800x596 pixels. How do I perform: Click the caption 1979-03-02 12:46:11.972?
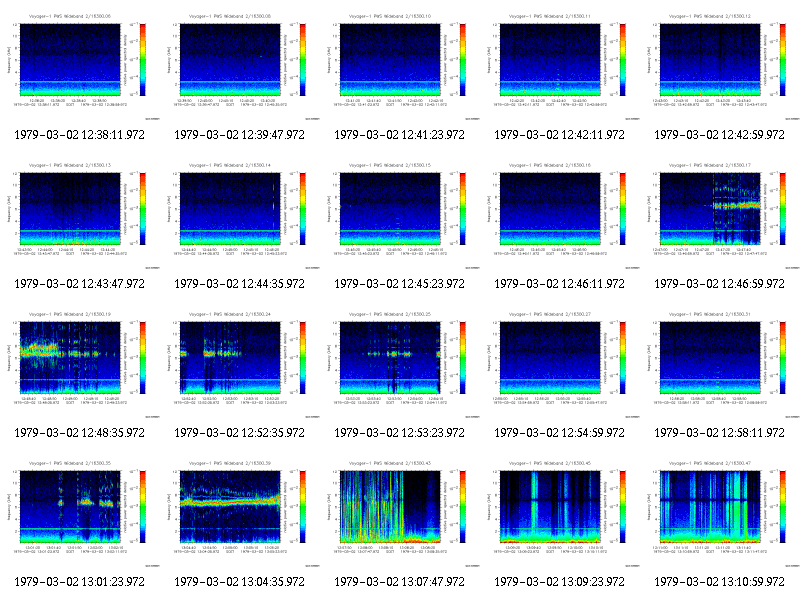click(559, 284)
